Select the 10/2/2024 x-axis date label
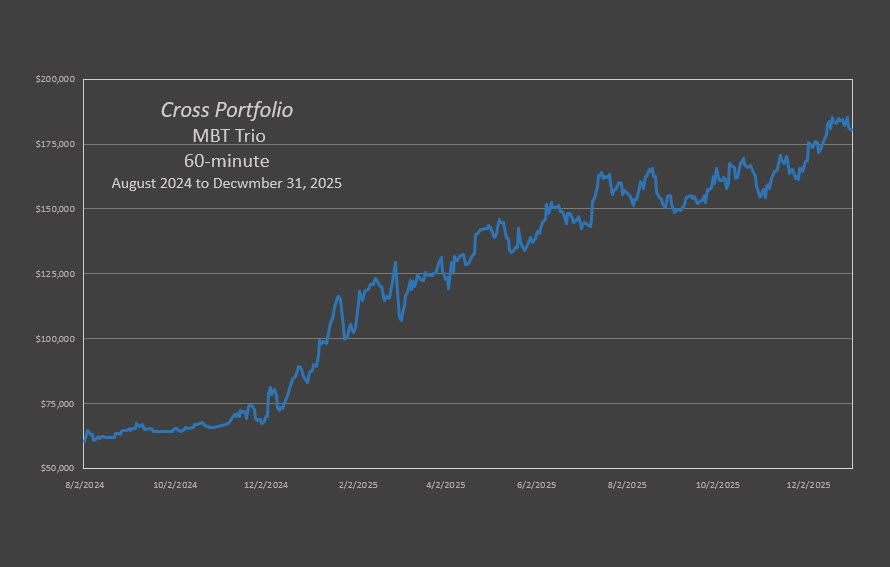890x567 pixels. pyautogui.click(x=175, y=484)
